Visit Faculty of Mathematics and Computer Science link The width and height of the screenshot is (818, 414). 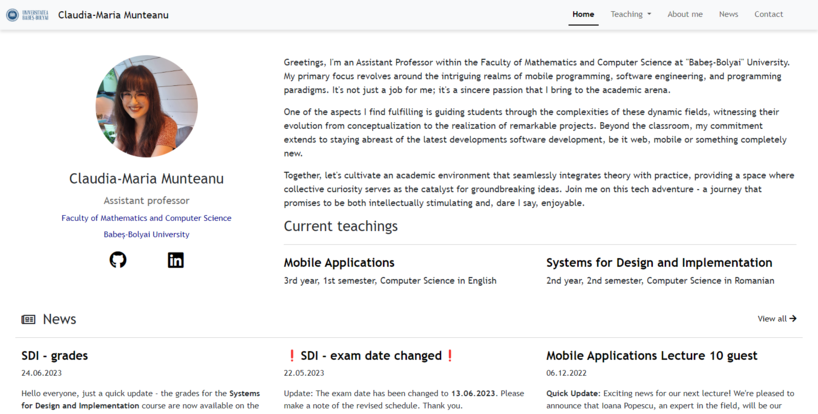[147, 218]
